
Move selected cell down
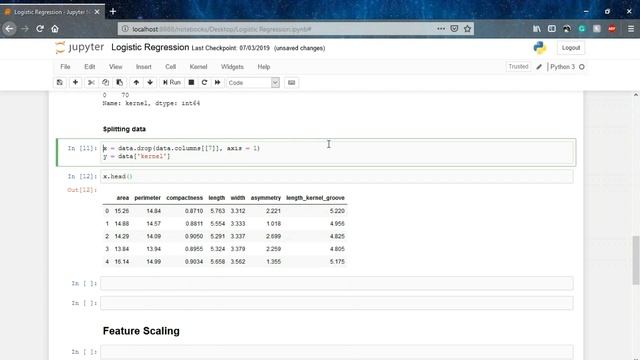tap(150, 82)
